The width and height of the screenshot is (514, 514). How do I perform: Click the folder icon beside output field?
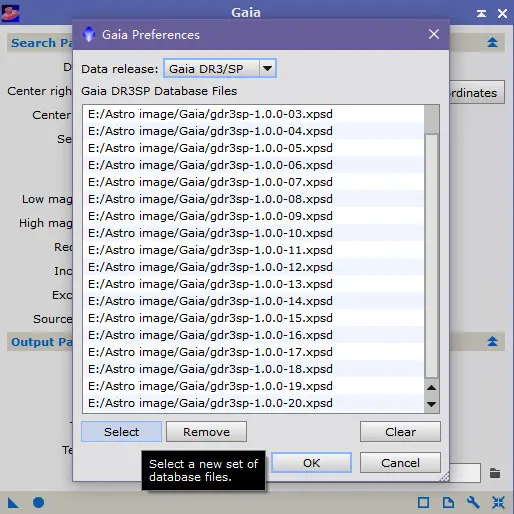[495, 473]
